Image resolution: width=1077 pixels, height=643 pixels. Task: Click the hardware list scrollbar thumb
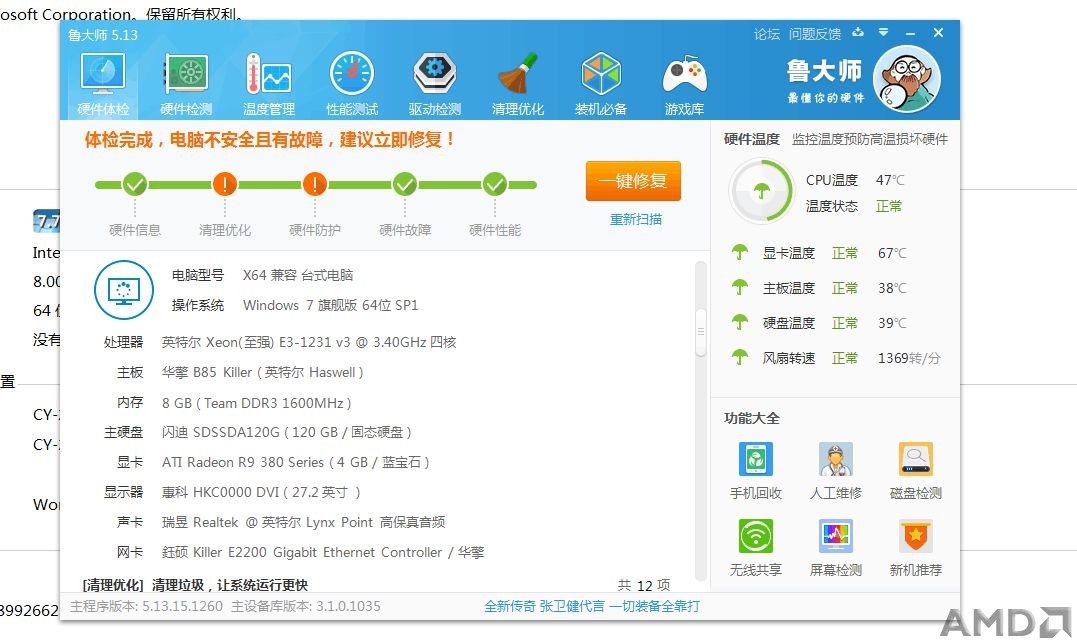(701, 332)
